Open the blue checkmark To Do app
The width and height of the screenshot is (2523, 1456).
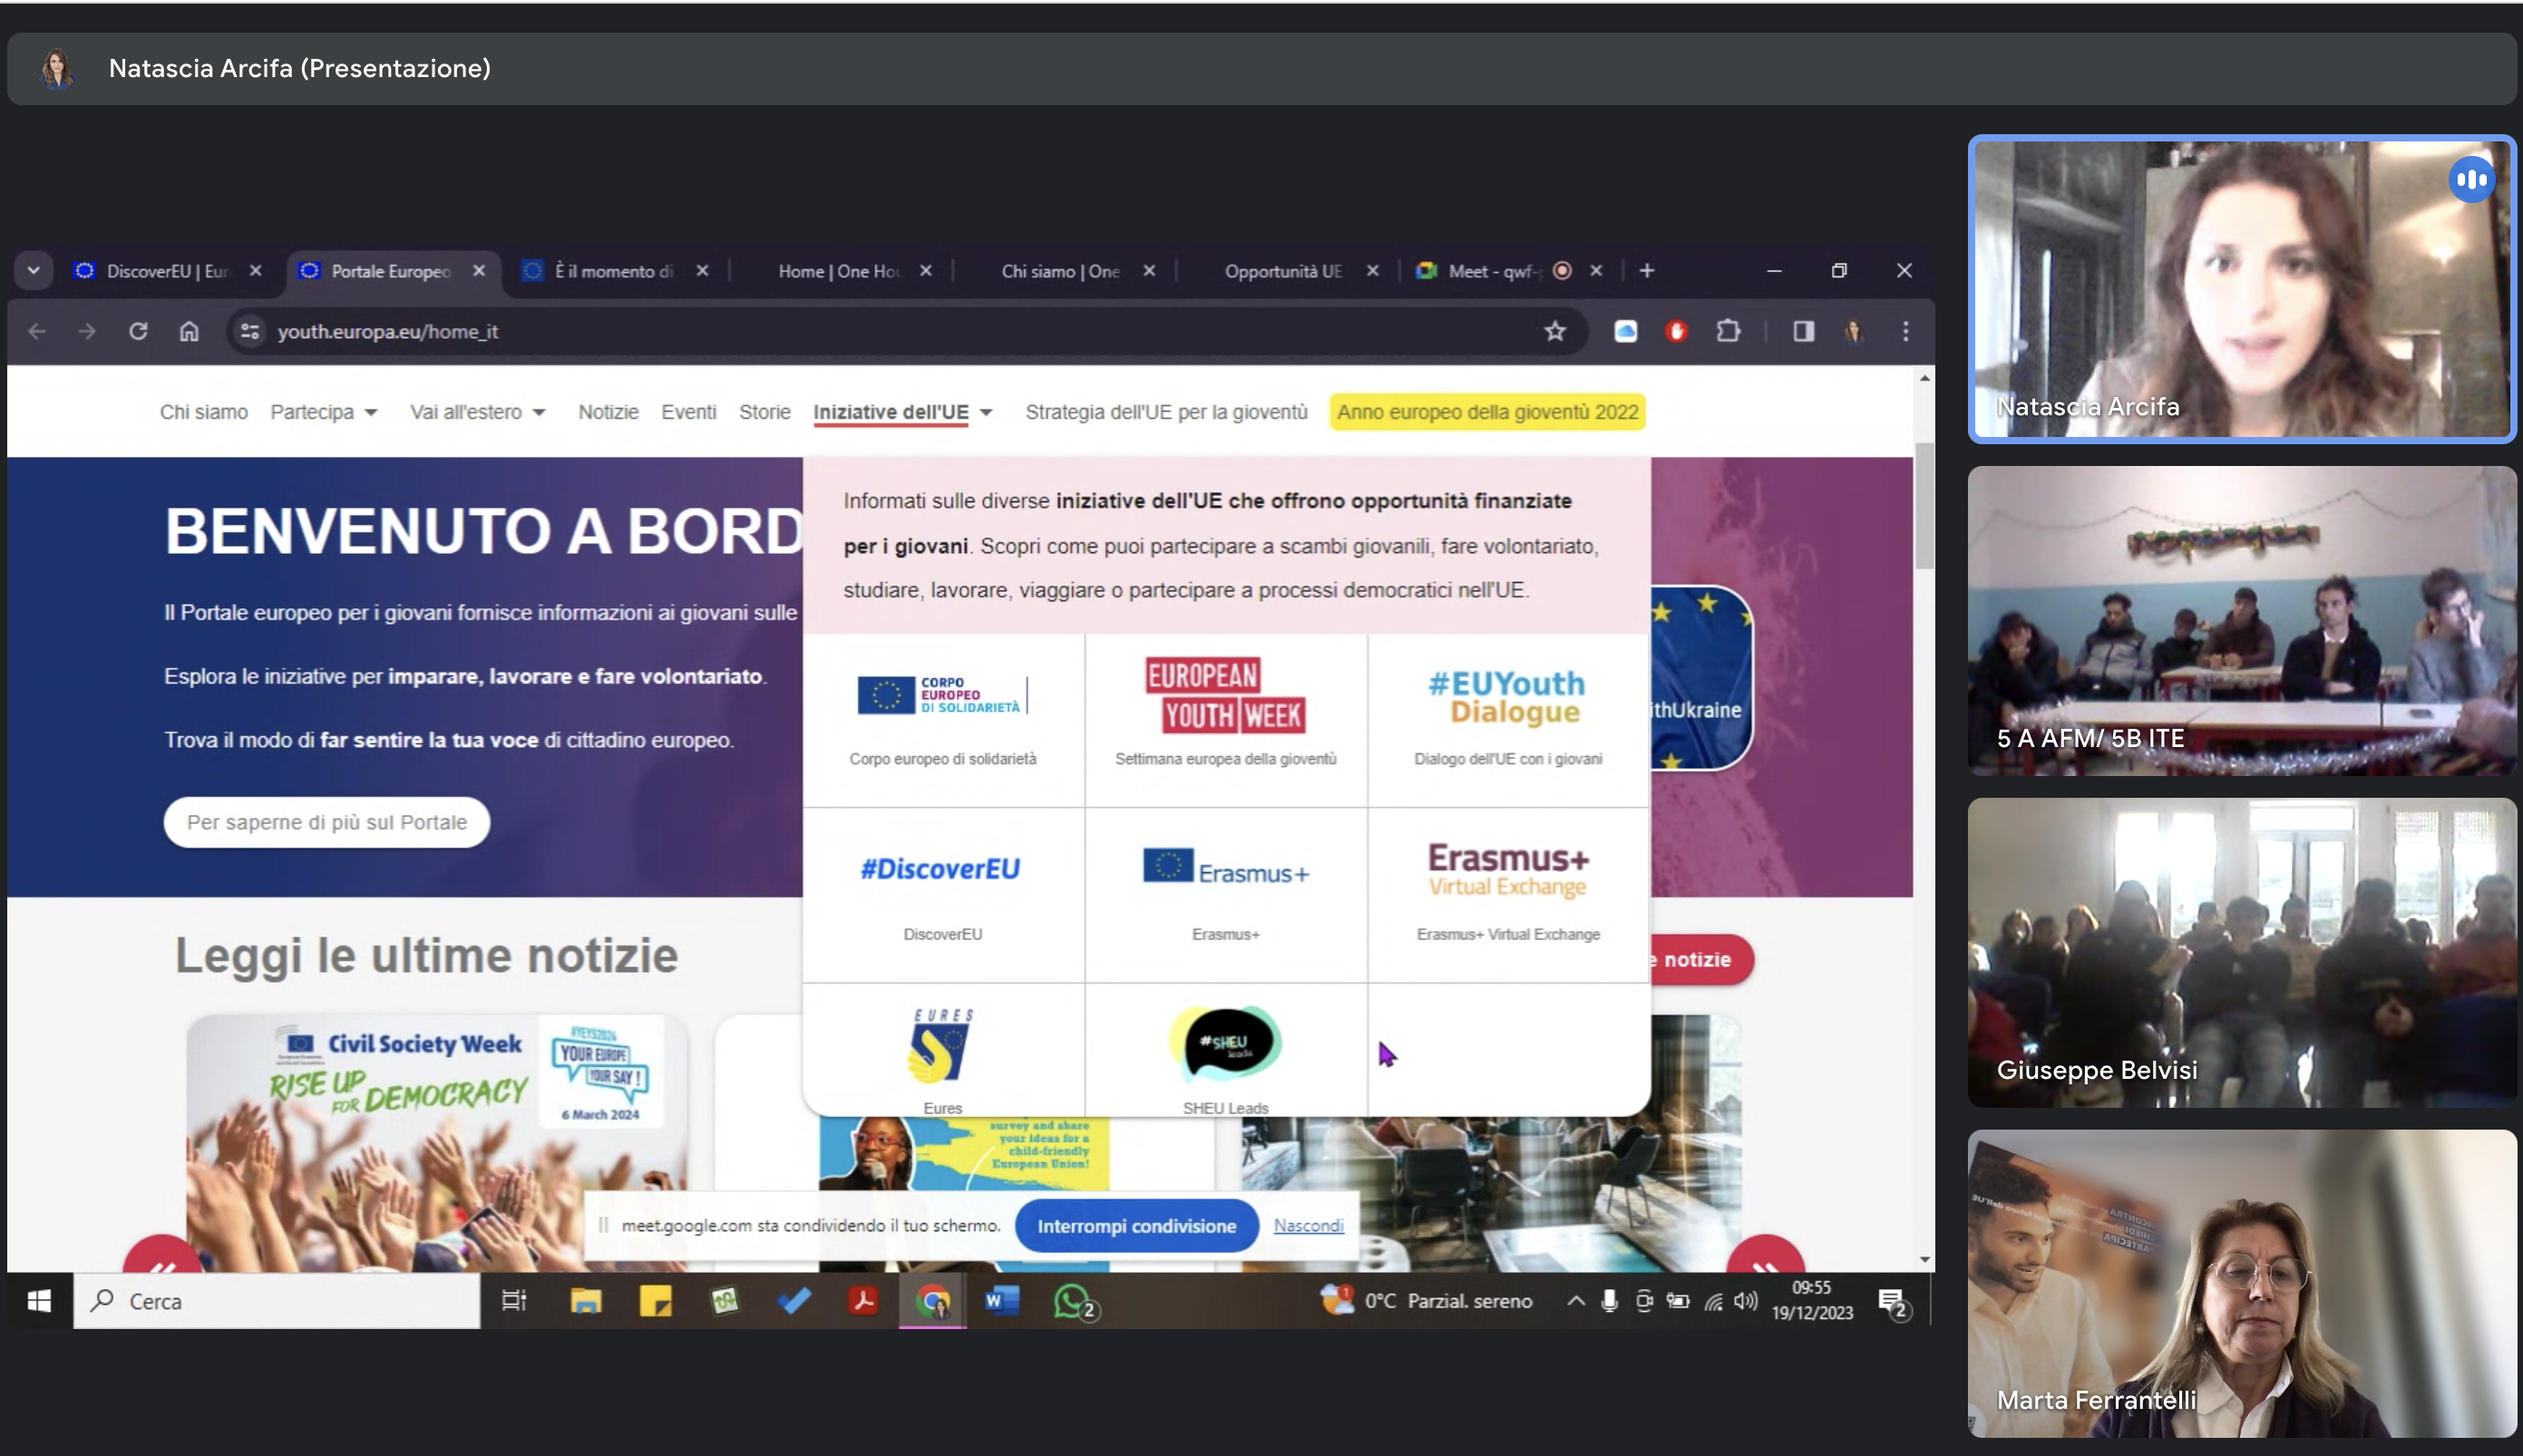coord(794,1301)
